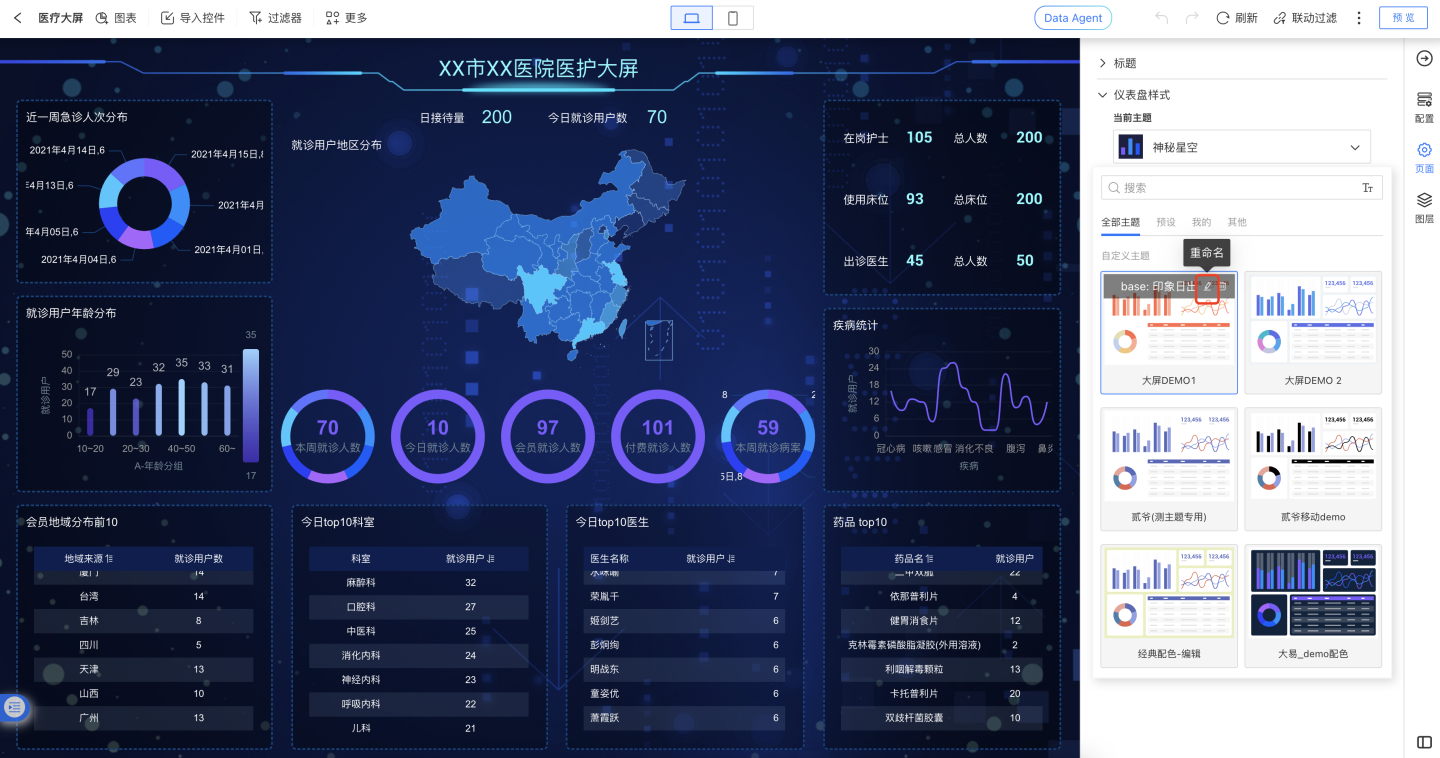Viewport: 1440px width, 758px height.
Task: Switch to mobile layout view
Action: 733,18
